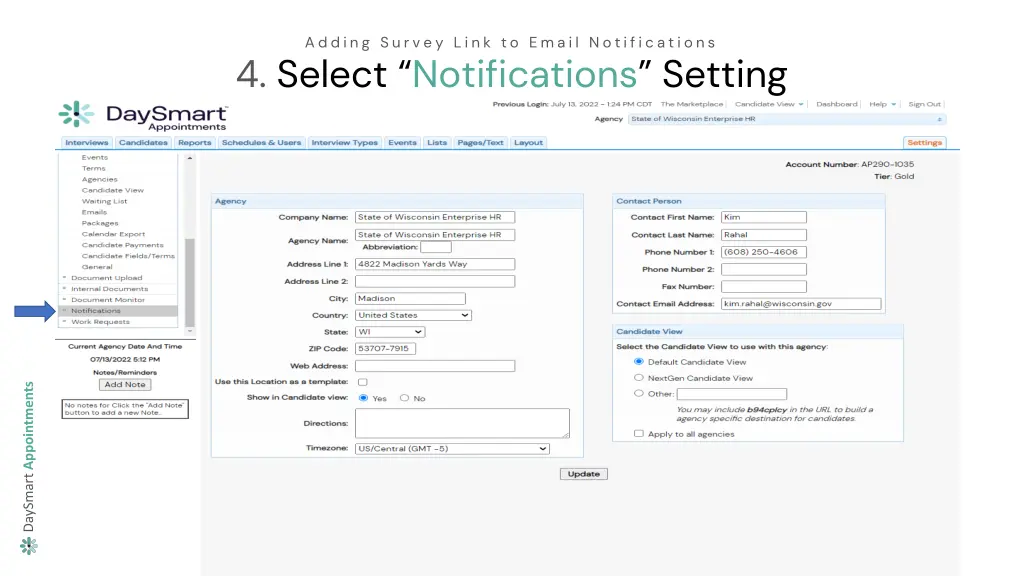The width and height of the screenshot is (1024, 576).
Task: Select Packages in the sidebar
Action: (100, 223)
